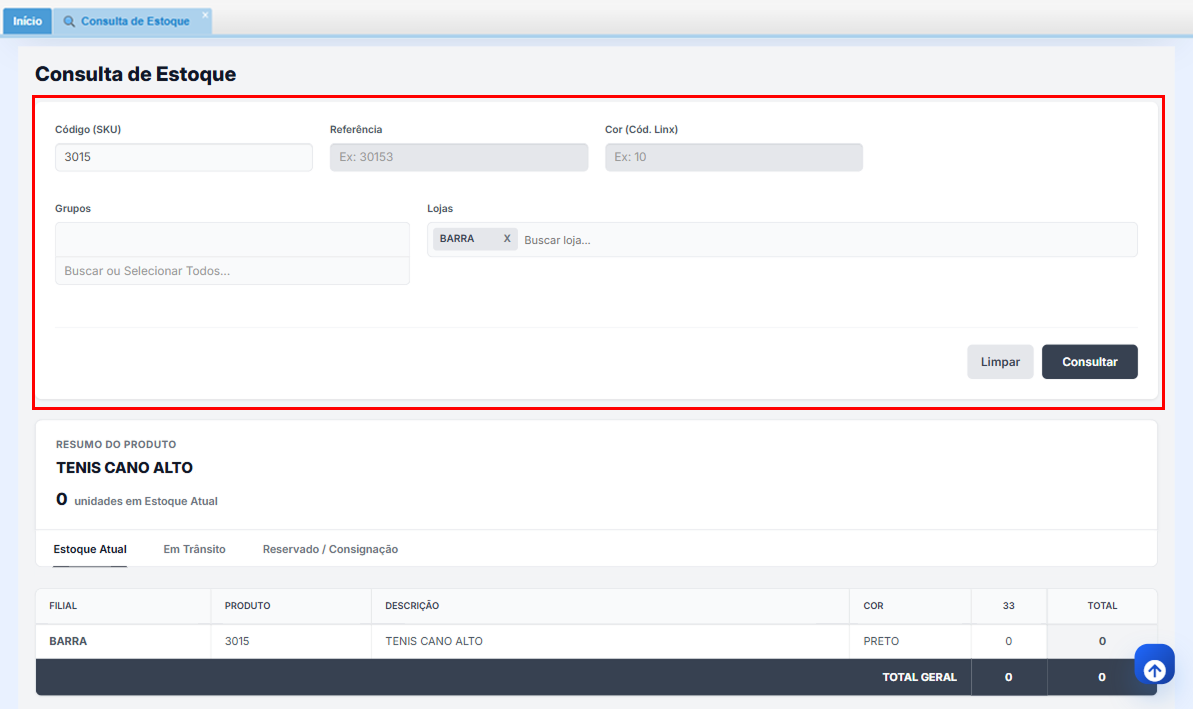The image size is (1193, 709).
Task: Show the Reservado / Consignação tab
Action: pos(330,549)
